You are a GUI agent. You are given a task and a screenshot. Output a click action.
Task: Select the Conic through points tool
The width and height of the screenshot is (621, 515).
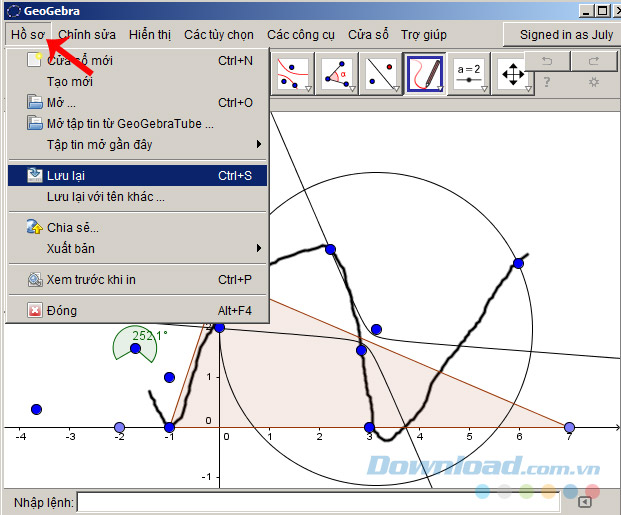point(293,74)
